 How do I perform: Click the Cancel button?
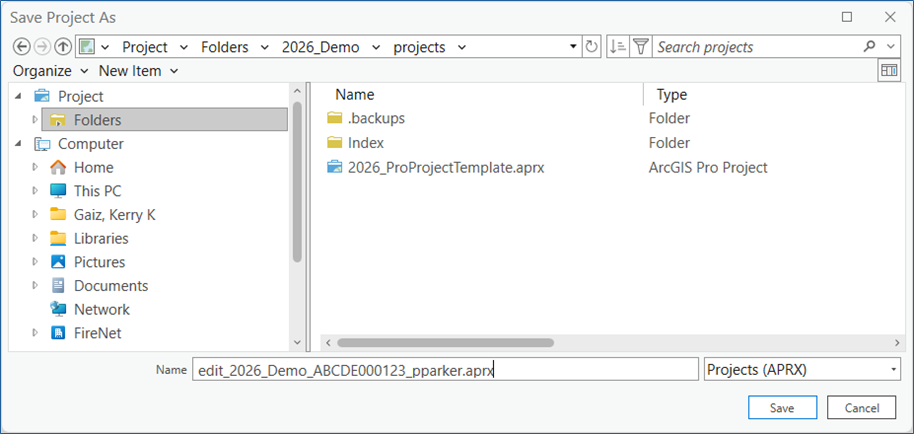(861, 407)
